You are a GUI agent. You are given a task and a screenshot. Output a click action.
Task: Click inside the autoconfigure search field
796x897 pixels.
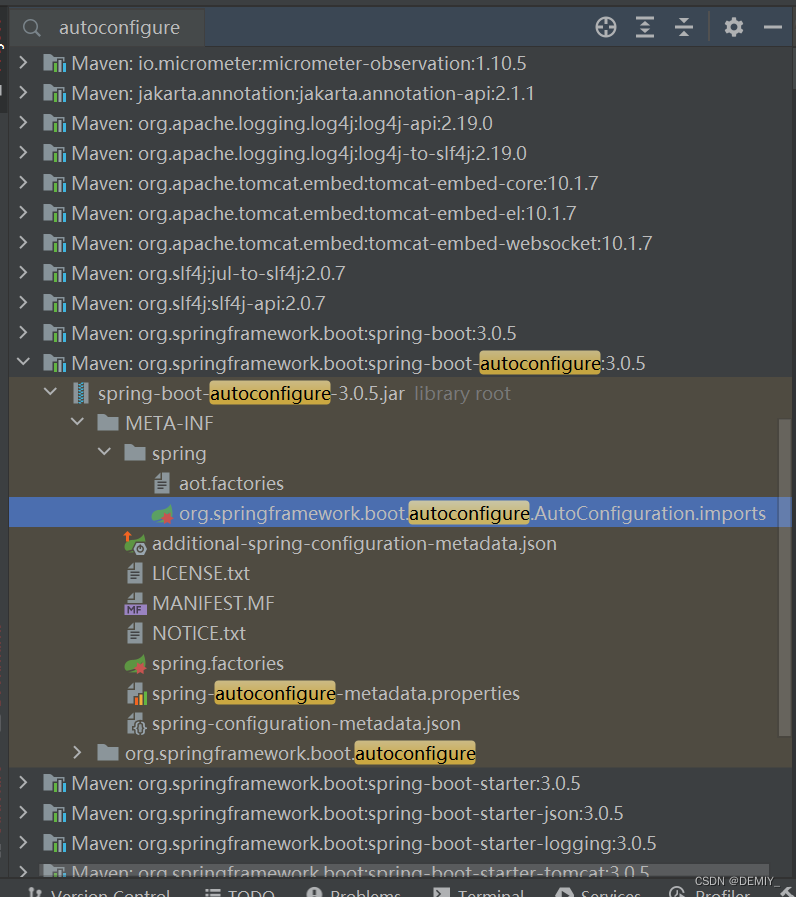120,27
